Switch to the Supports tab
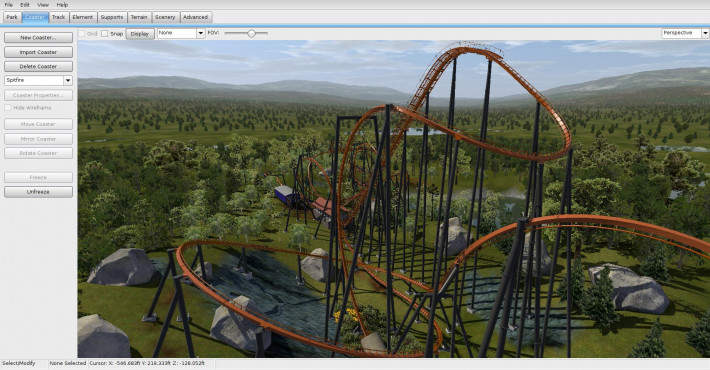 [112, 17]
